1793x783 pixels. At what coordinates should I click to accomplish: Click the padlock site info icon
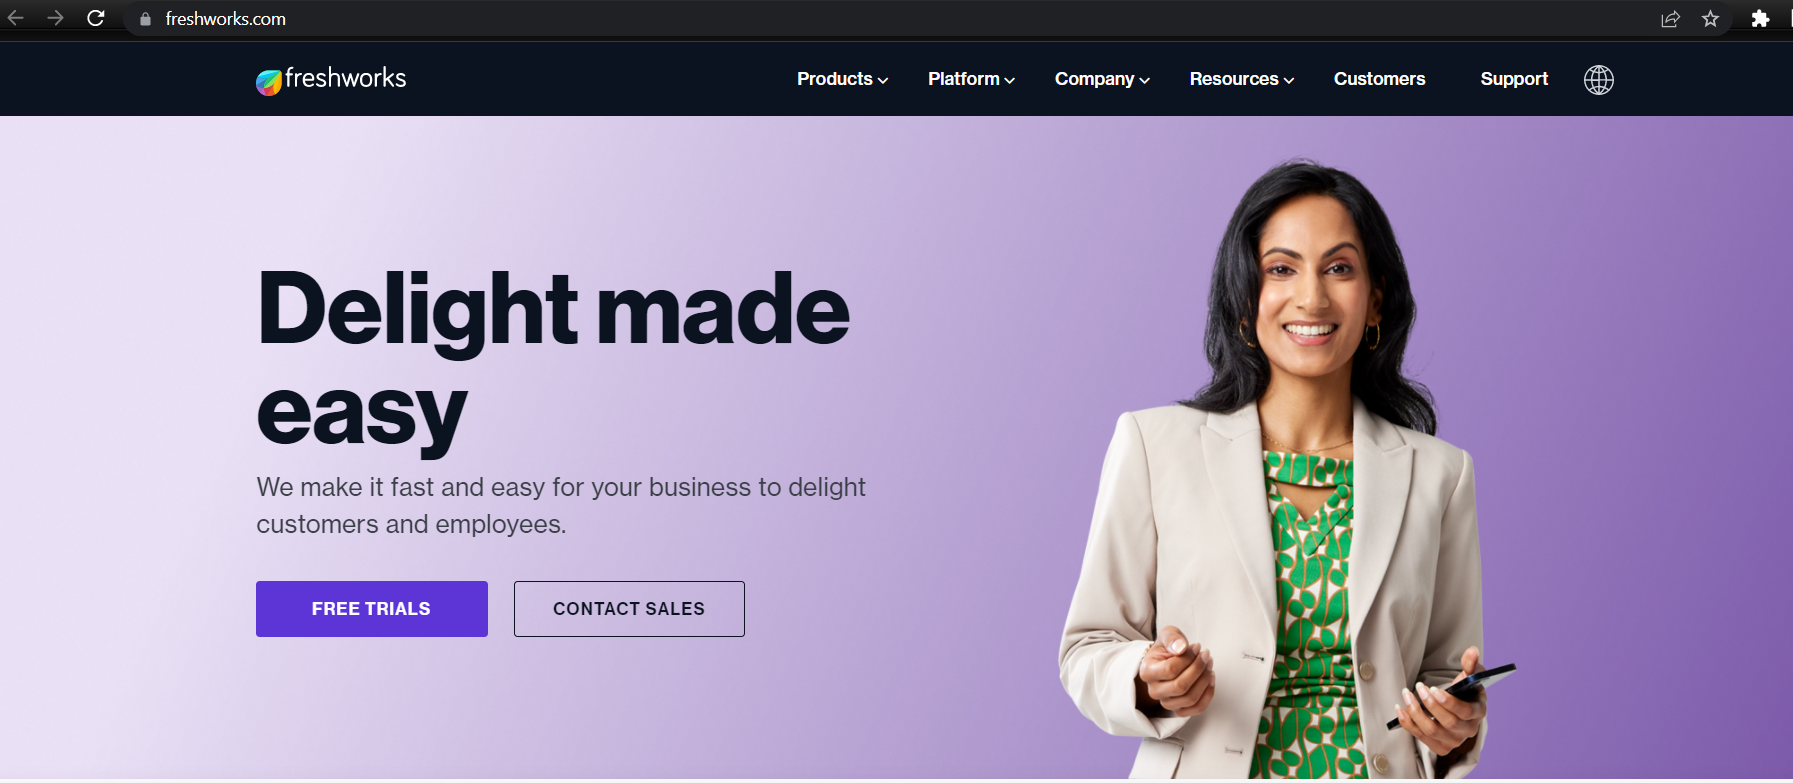[x=145, y=19]
